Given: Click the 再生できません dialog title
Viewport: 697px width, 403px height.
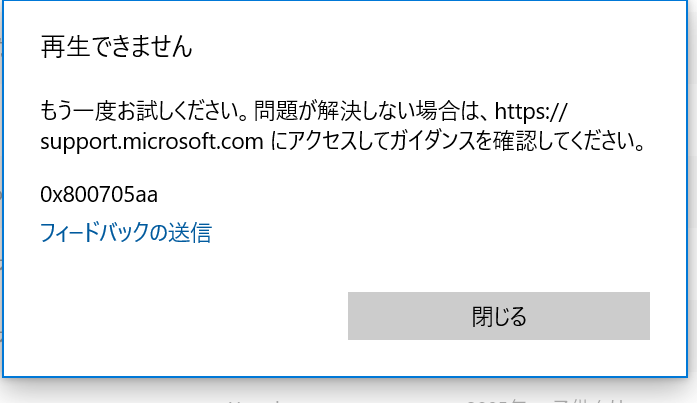Looking at the screenshot, I should pos(116,47).
